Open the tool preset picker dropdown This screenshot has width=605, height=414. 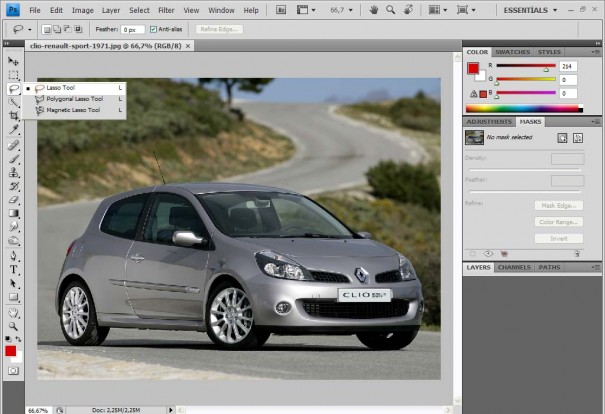coord(30,29)
